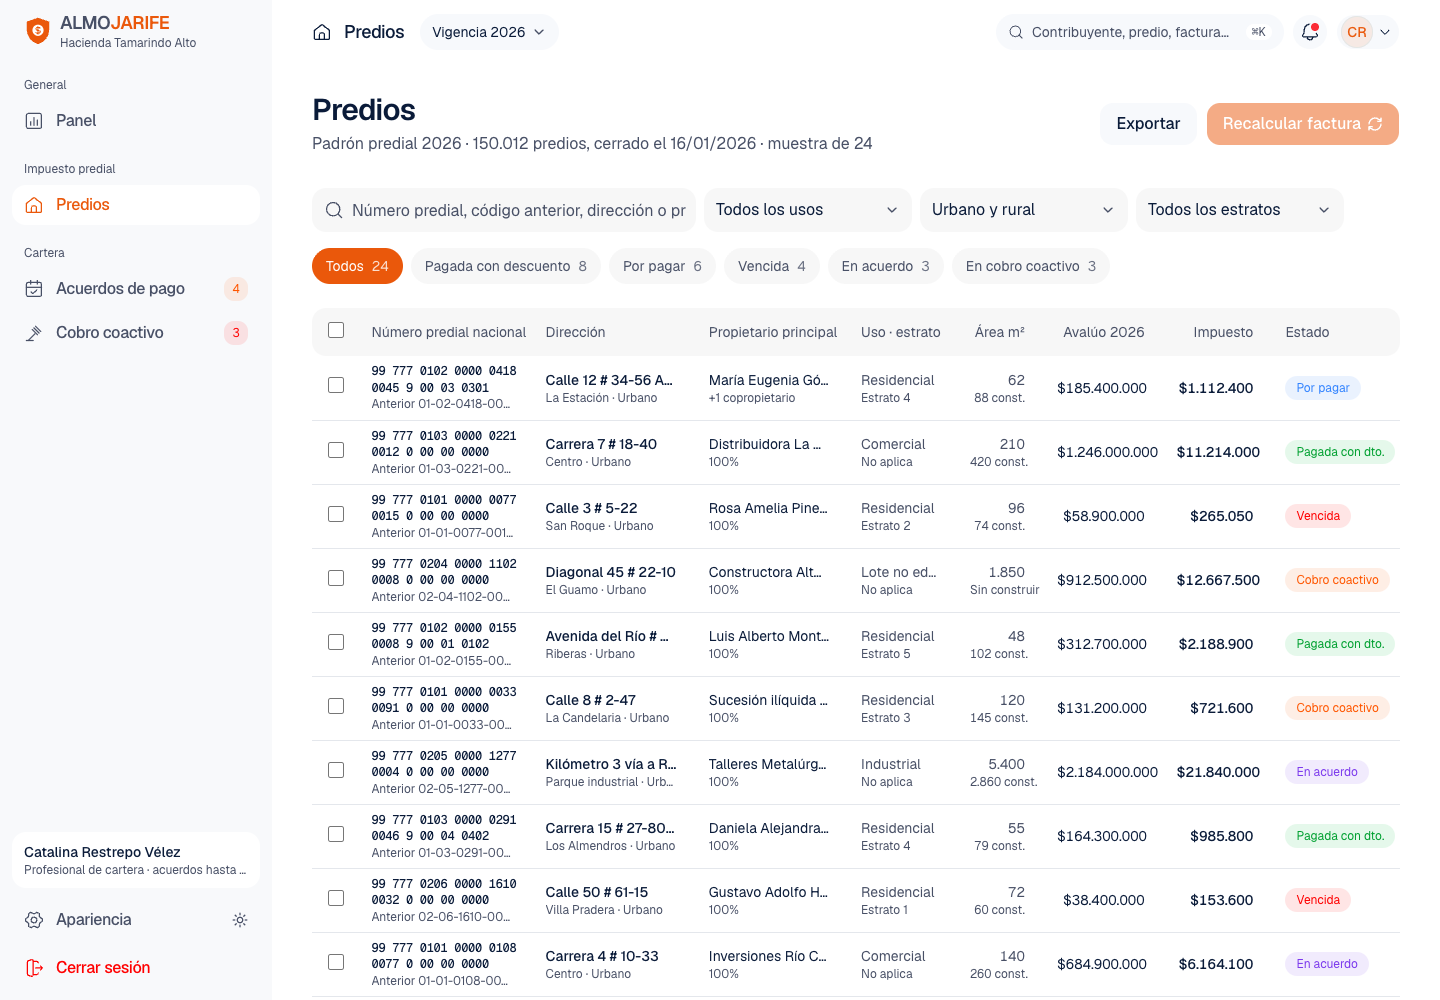Open Catalina Restrepo Vélez profile card
This screenshot has width=1440, height=1000.
(136, 860)
